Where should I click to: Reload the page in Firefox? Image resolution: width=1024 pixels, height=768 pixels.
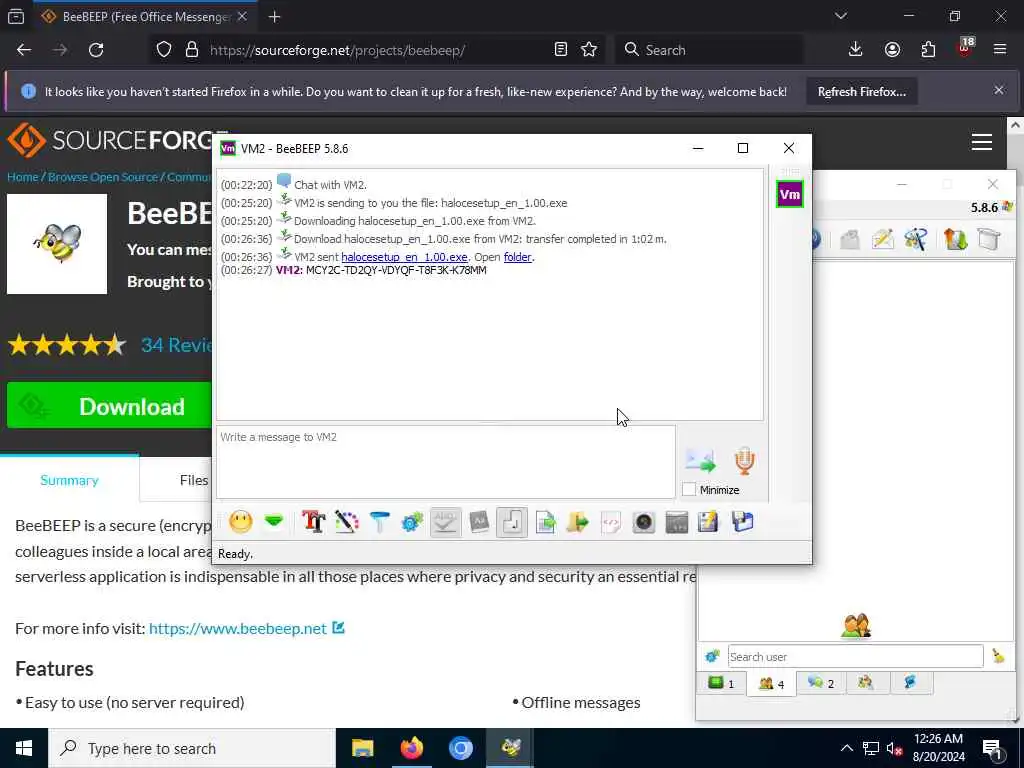click(96, 50)
